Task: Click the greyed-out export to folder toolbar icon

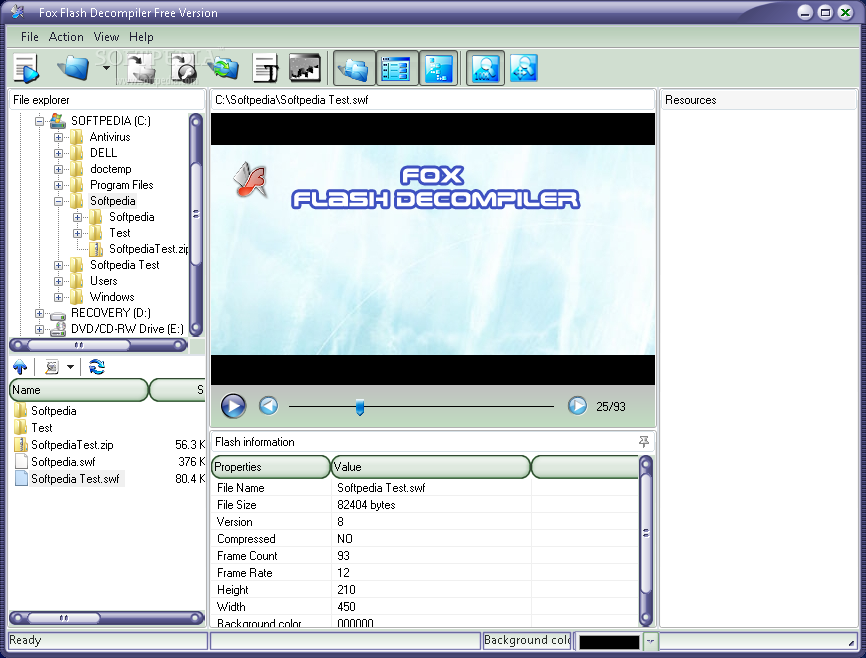Action: click(141, 68)
